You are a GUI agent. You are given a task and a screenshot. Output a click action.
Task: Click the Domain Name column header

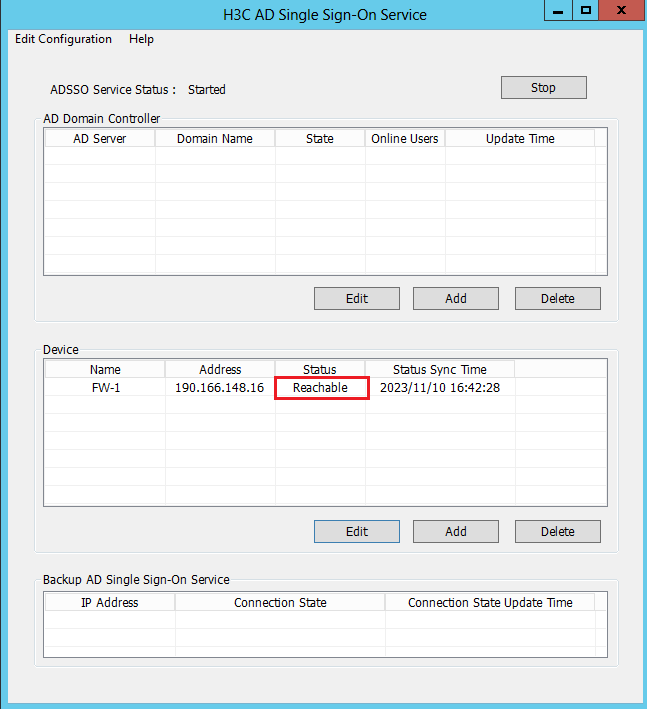pos(215,139)
